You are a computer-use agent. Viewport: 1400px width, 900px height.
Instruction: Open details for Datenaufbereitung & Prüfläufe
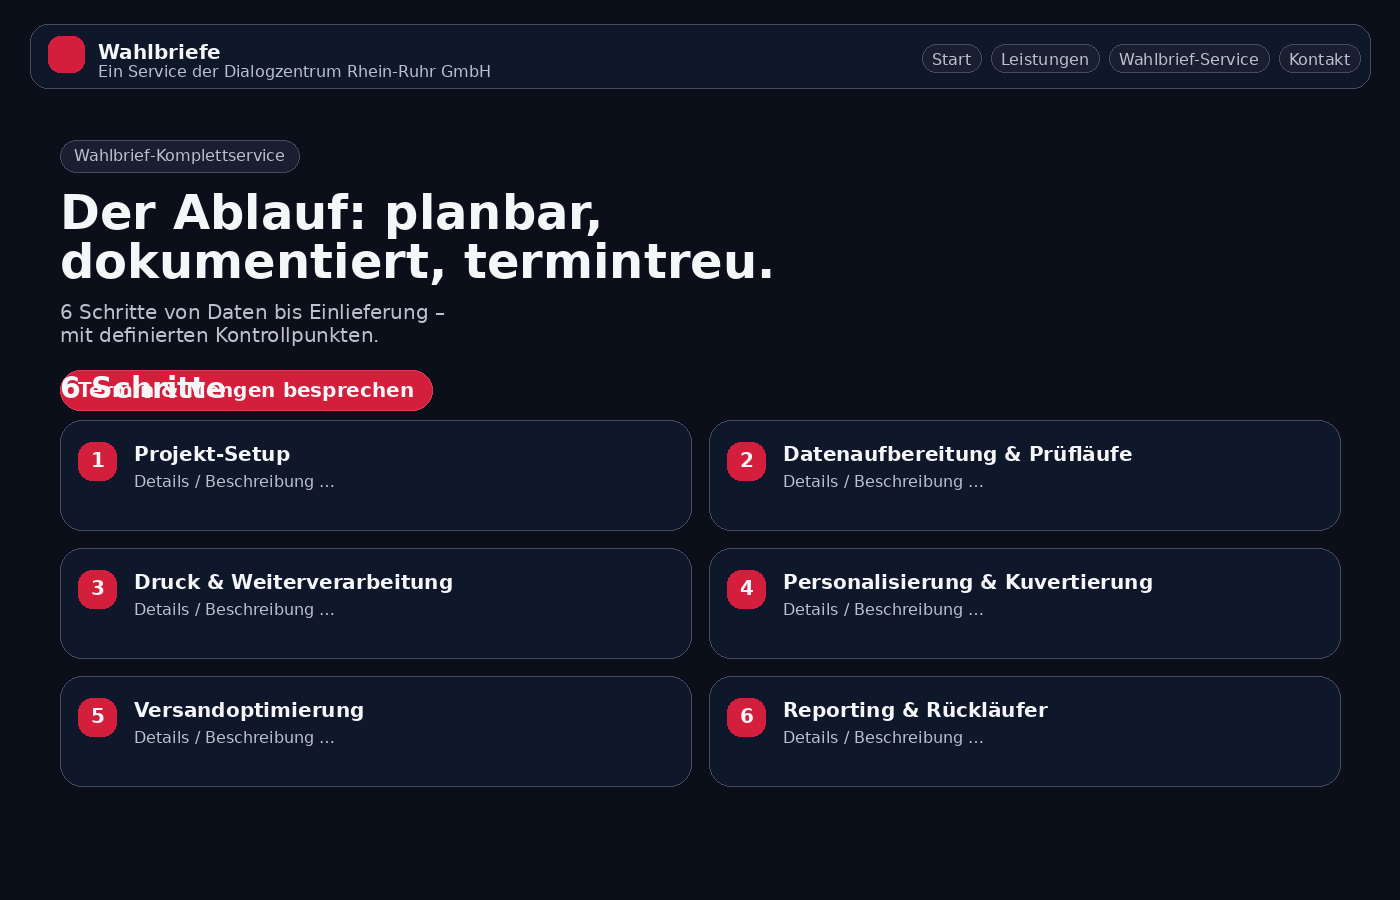[x=883, y=481]
